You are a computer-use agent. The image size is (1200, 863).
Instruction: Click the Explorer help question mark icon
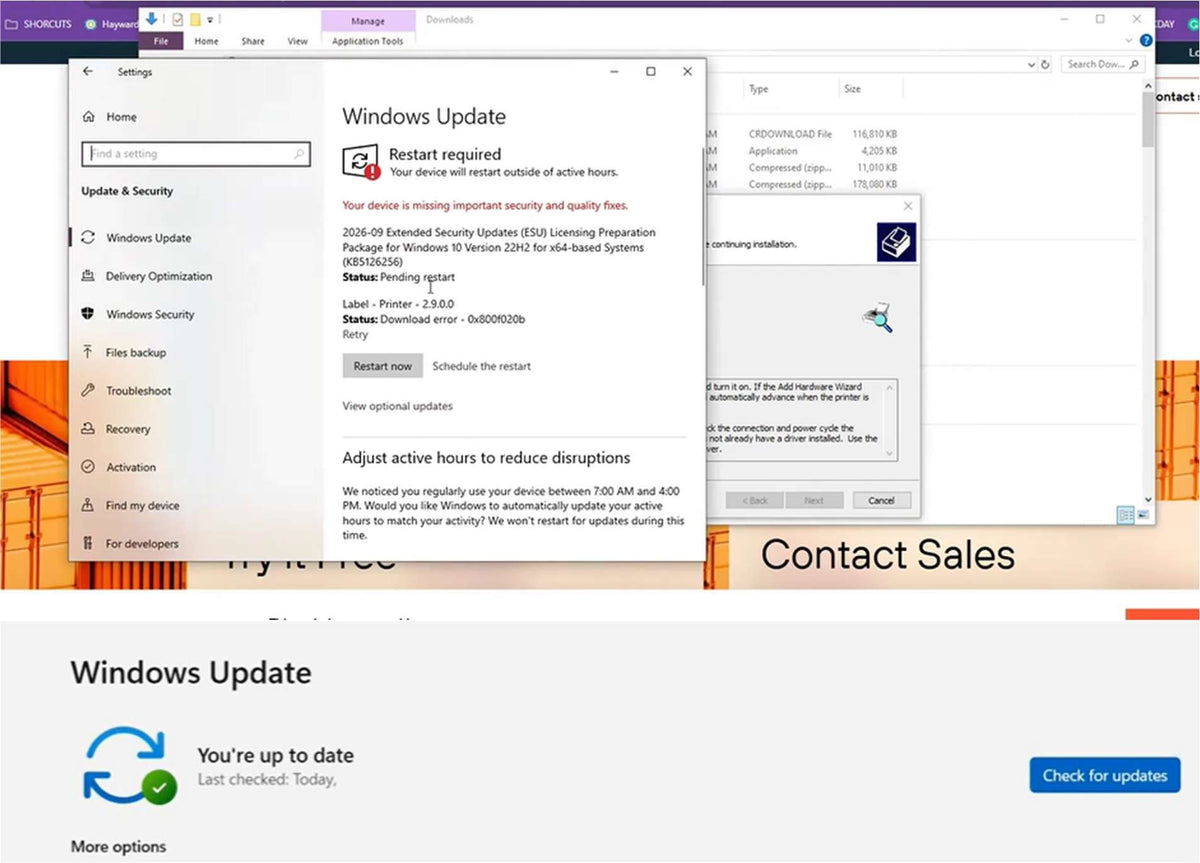1146,41
